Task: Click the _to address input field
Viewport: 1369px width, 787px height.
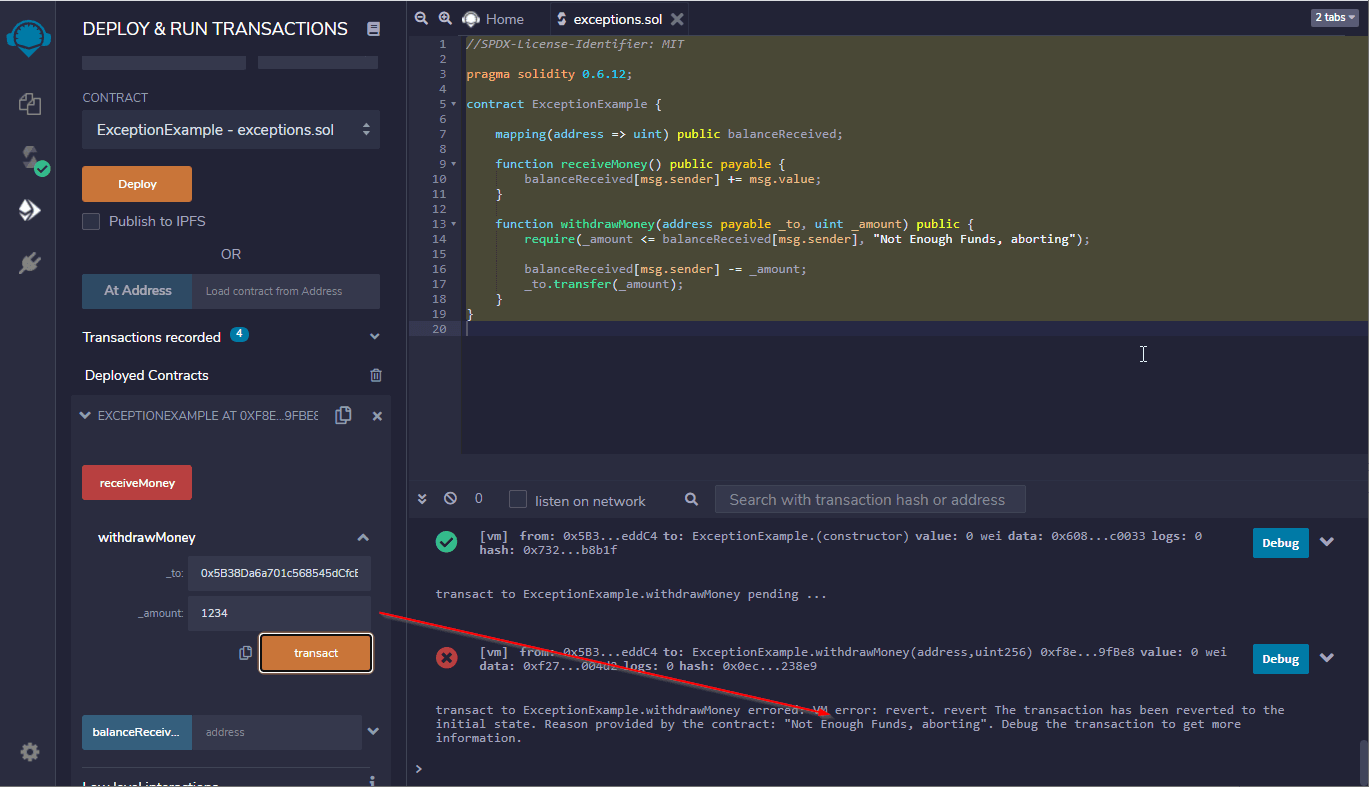Action: pos(279,574)
